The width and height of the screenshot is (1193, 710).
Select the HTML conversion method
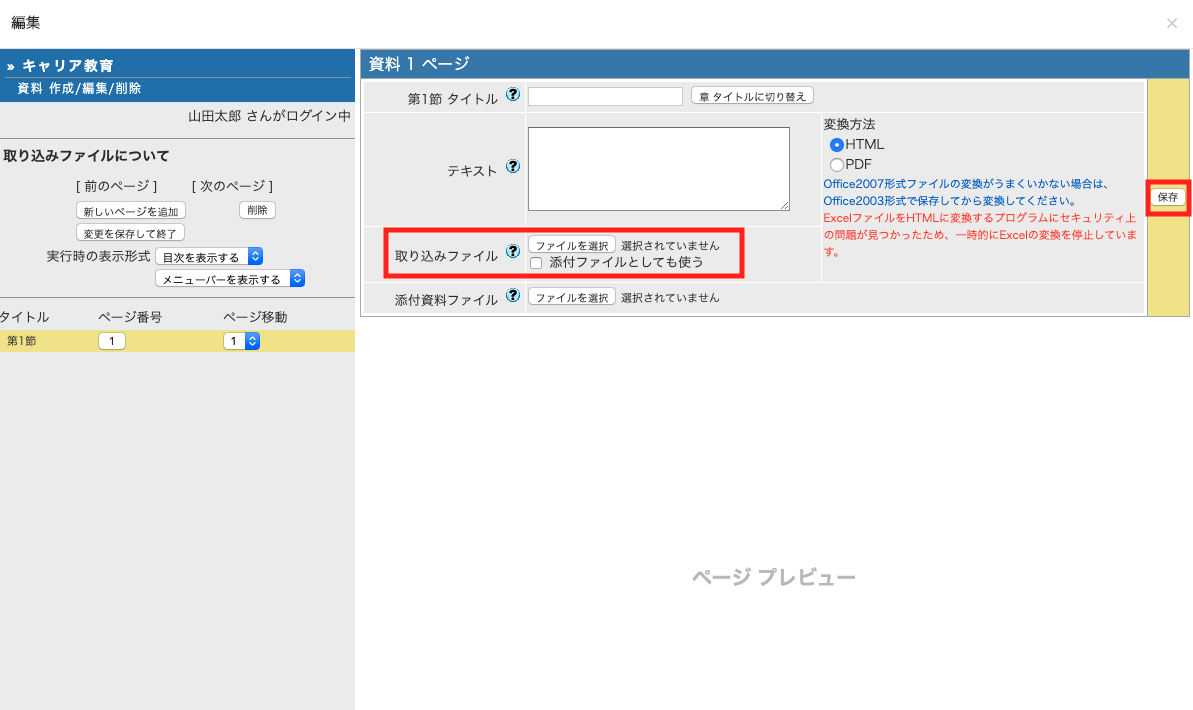tap(837, 145)
